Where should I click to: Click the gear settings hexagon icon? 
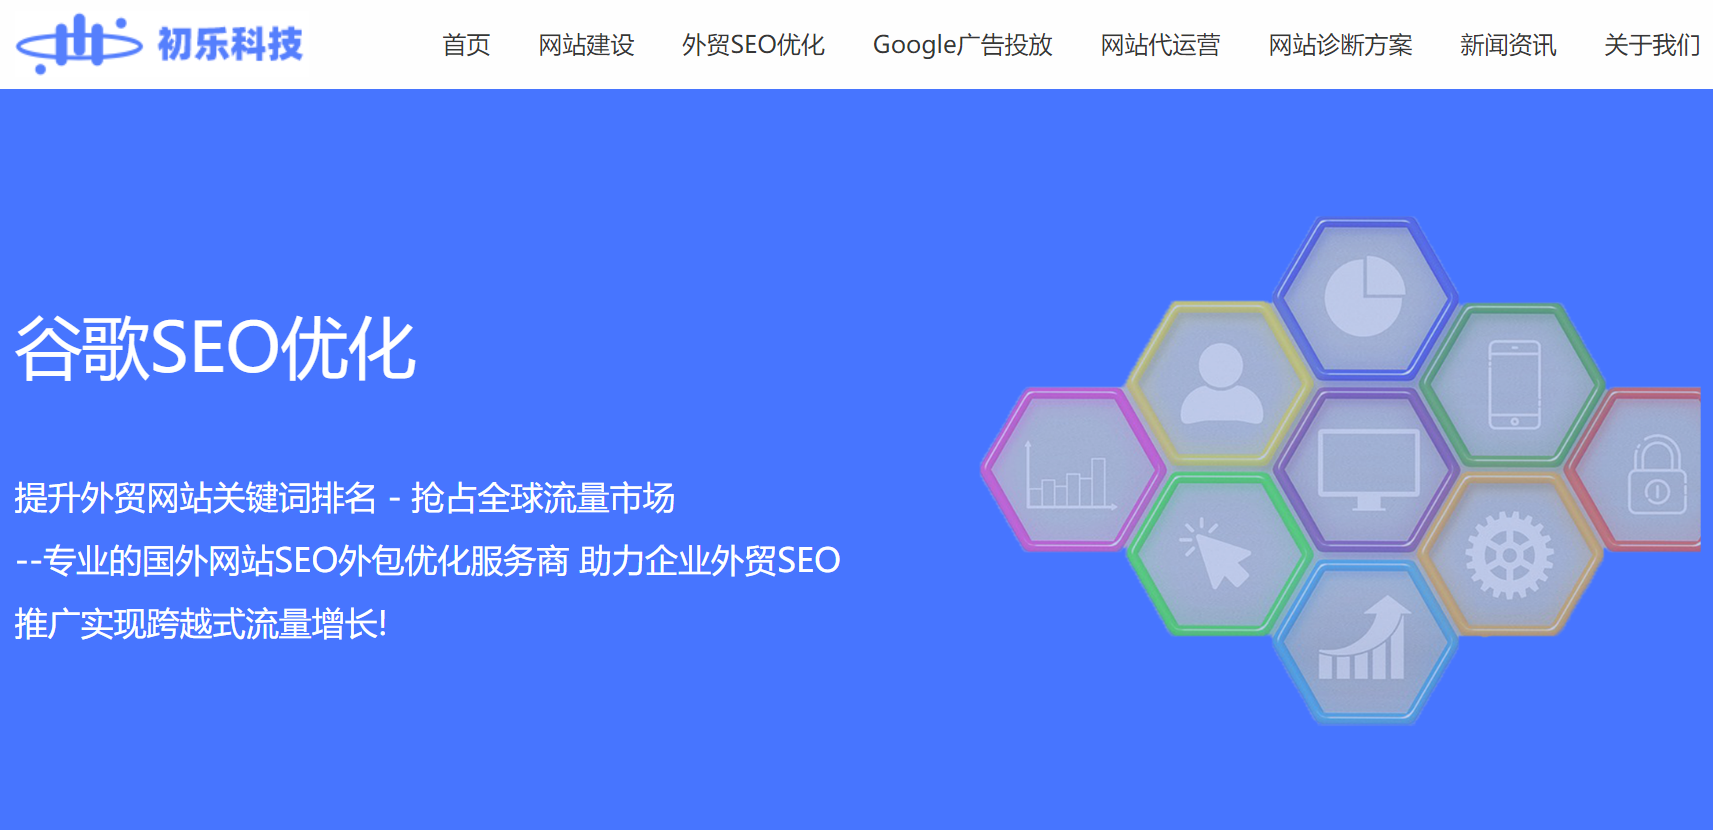coord(1511,553)
